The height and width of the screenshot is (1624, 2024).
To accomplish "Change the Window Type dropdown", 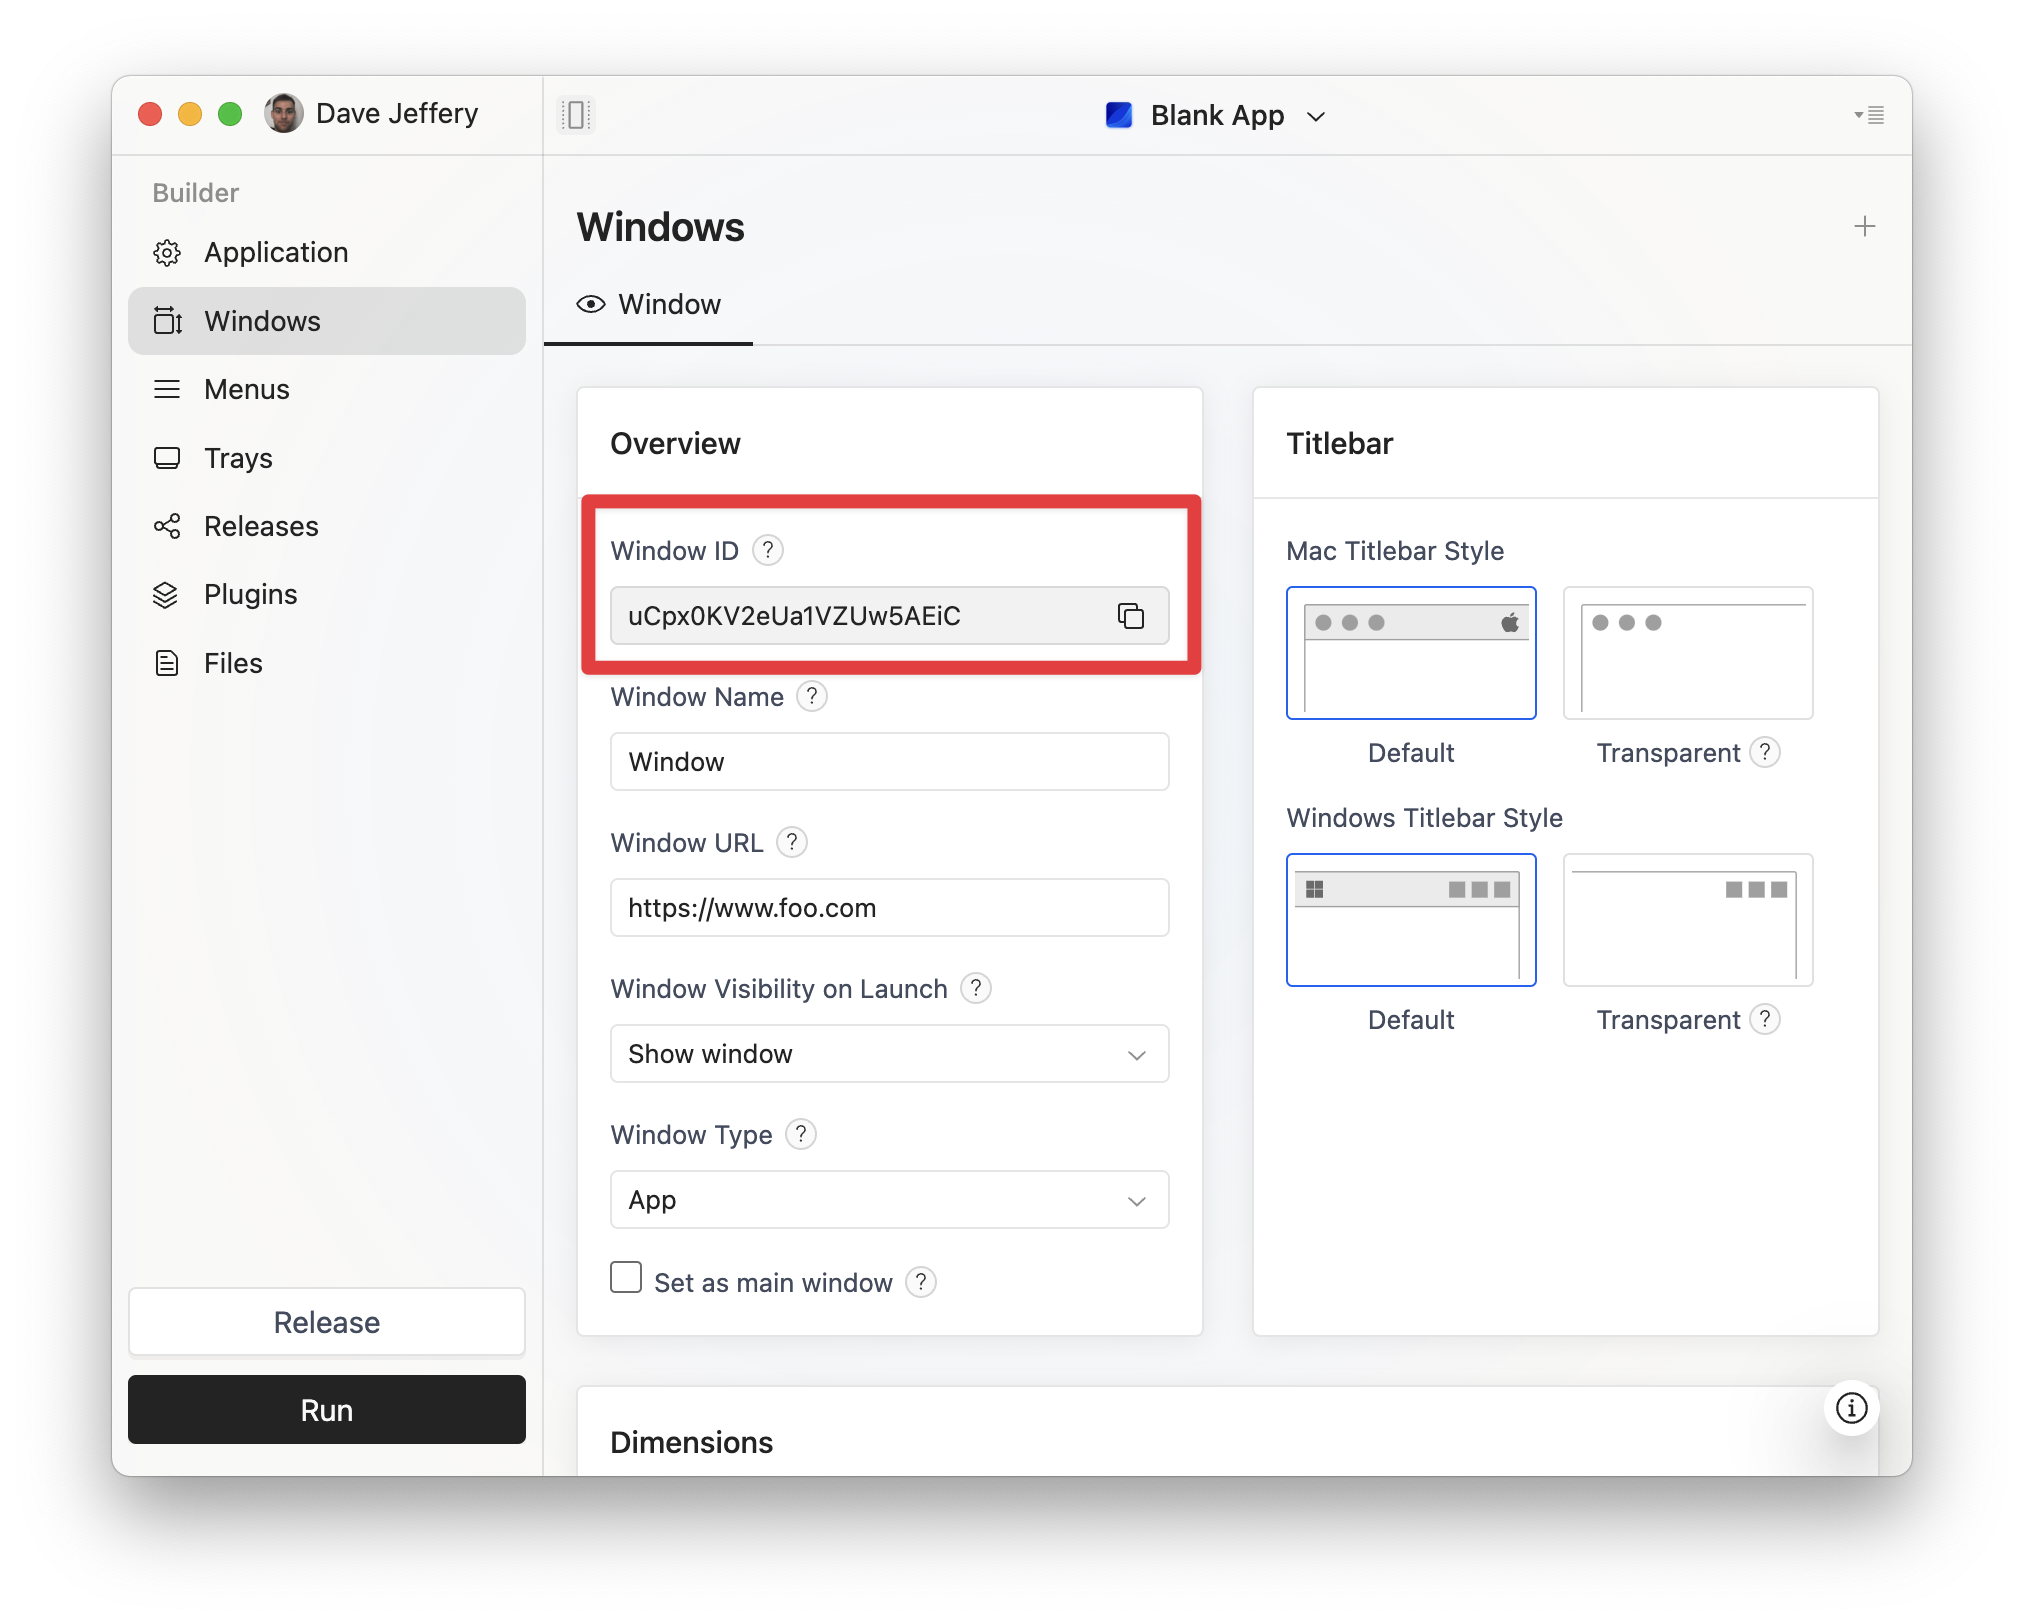I will pos(889,1199).
